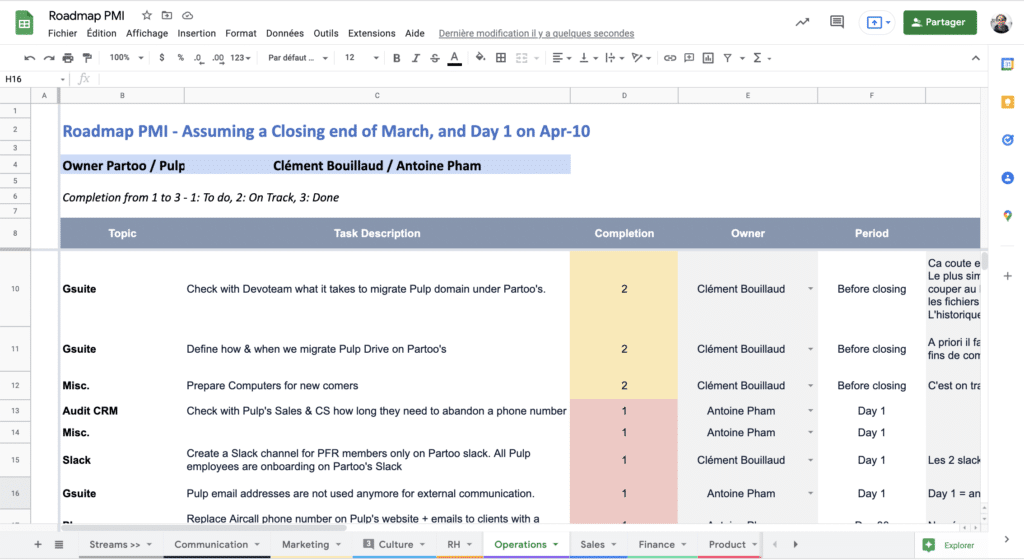Open the functions sigma menu
The height and width of the screenshot is (560, 1024).
pyautogui.click(x=761, y=58)
